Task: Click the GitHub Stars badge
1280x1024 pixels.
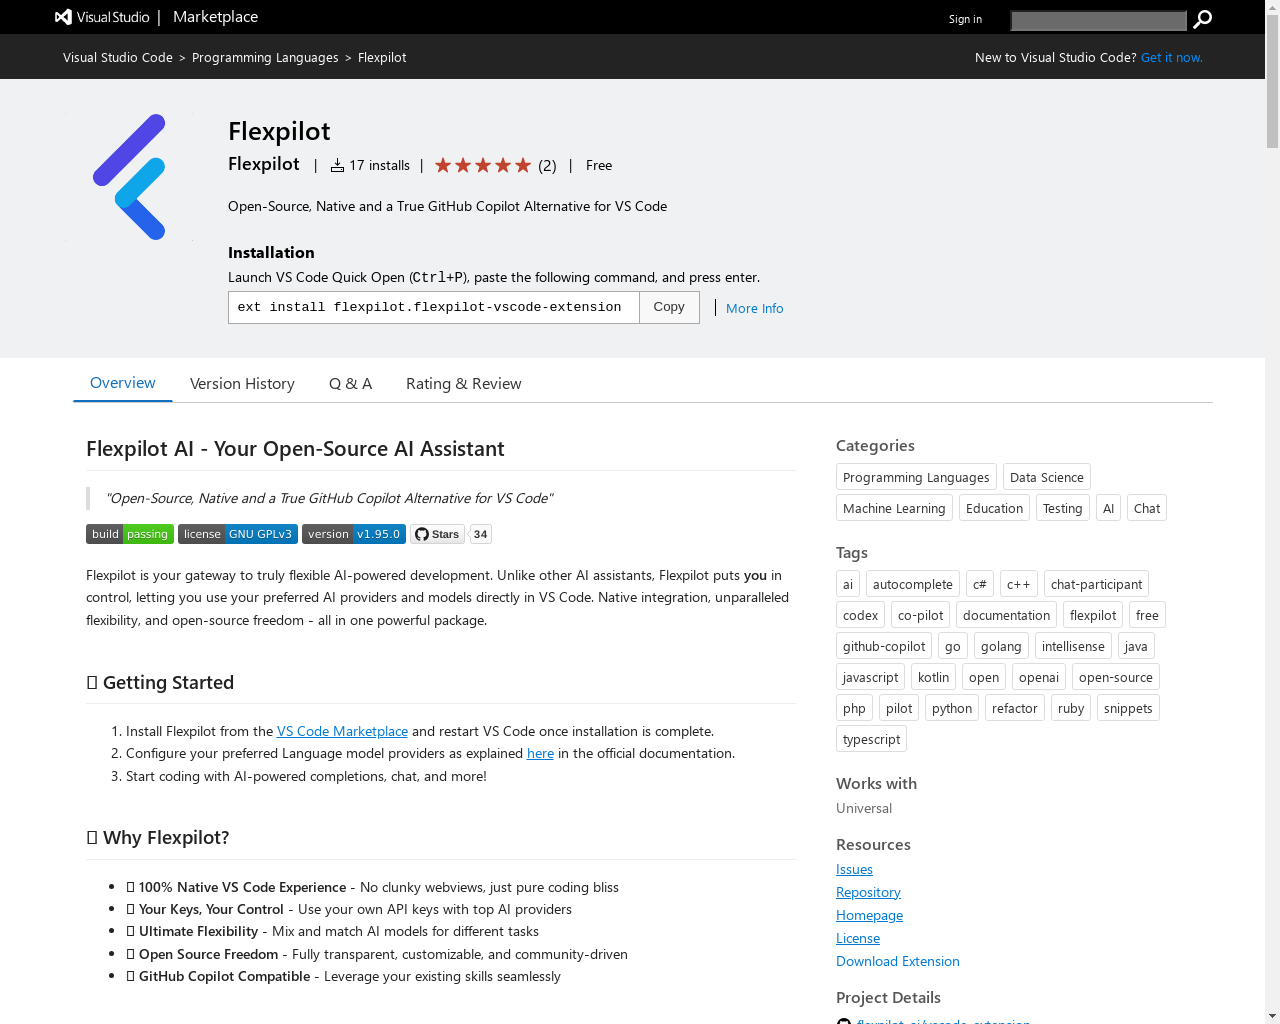Action: pyautogui.click(x=437, y=534)
